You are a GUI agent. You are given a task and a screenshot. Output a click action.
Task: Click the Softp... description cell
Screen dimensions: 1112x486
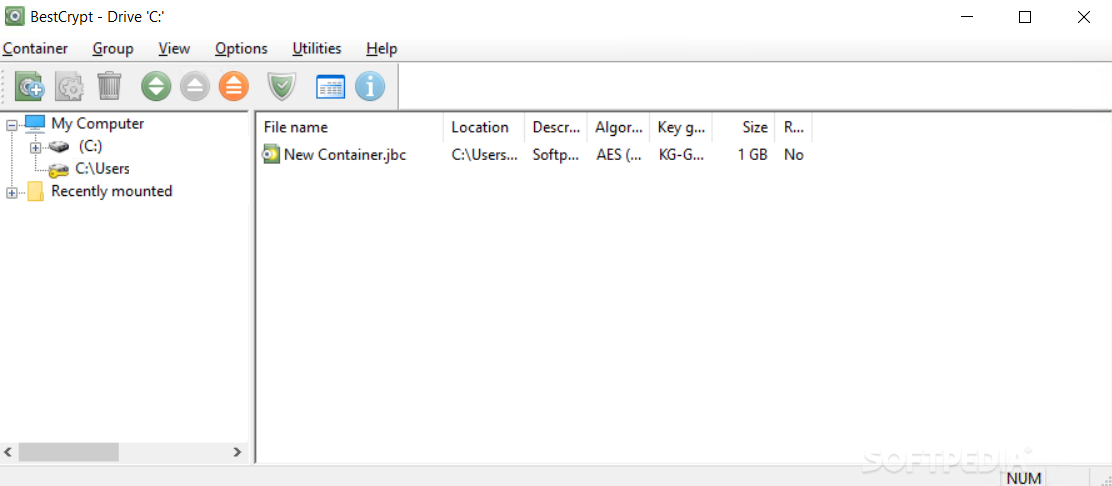coord(557,154)
